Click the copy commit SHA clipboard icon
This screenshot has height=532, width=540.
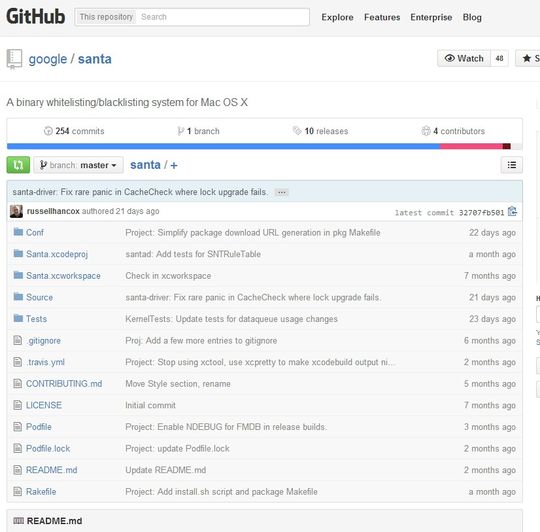point(512,211)
